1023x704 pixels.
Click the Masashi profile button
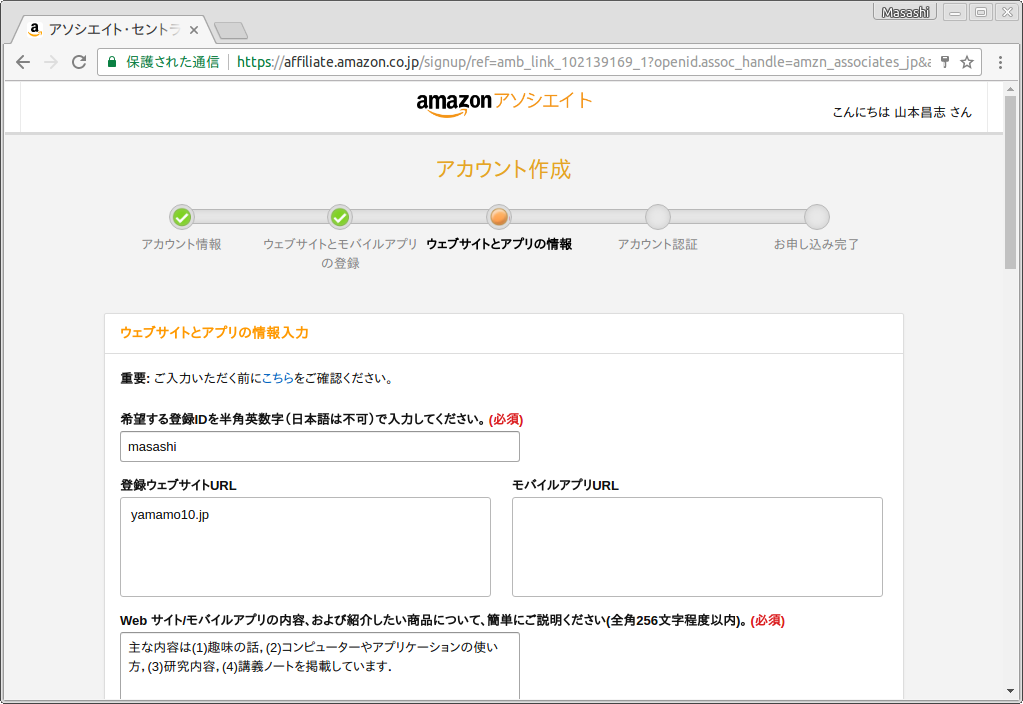click(905, 12)
